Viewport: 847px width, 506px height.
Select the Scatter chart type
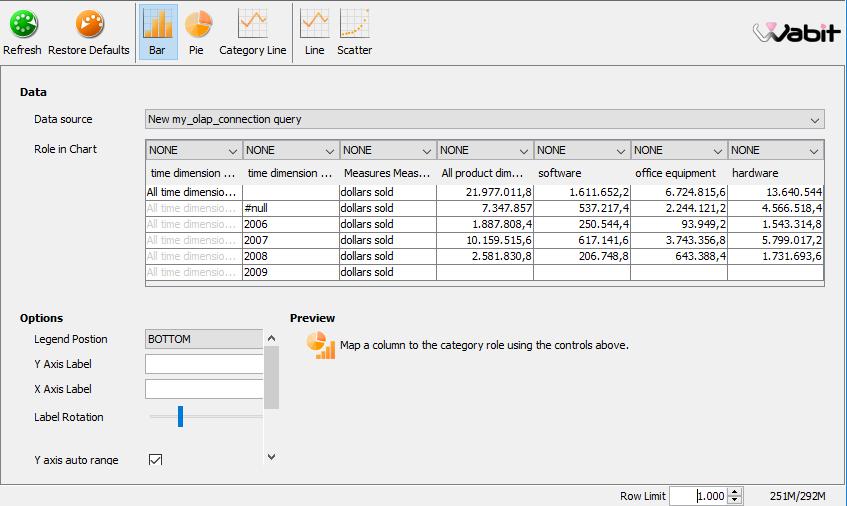tap(354, 32)
